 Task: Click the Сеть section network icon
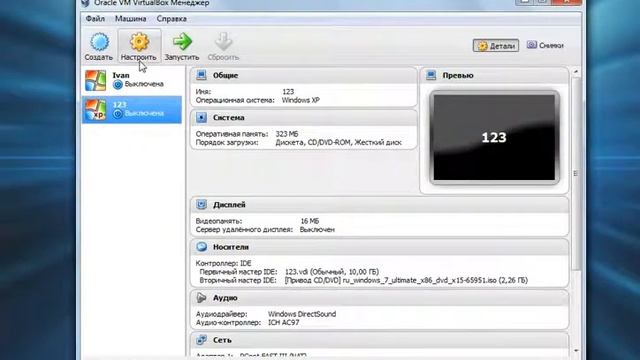(201, 340)
